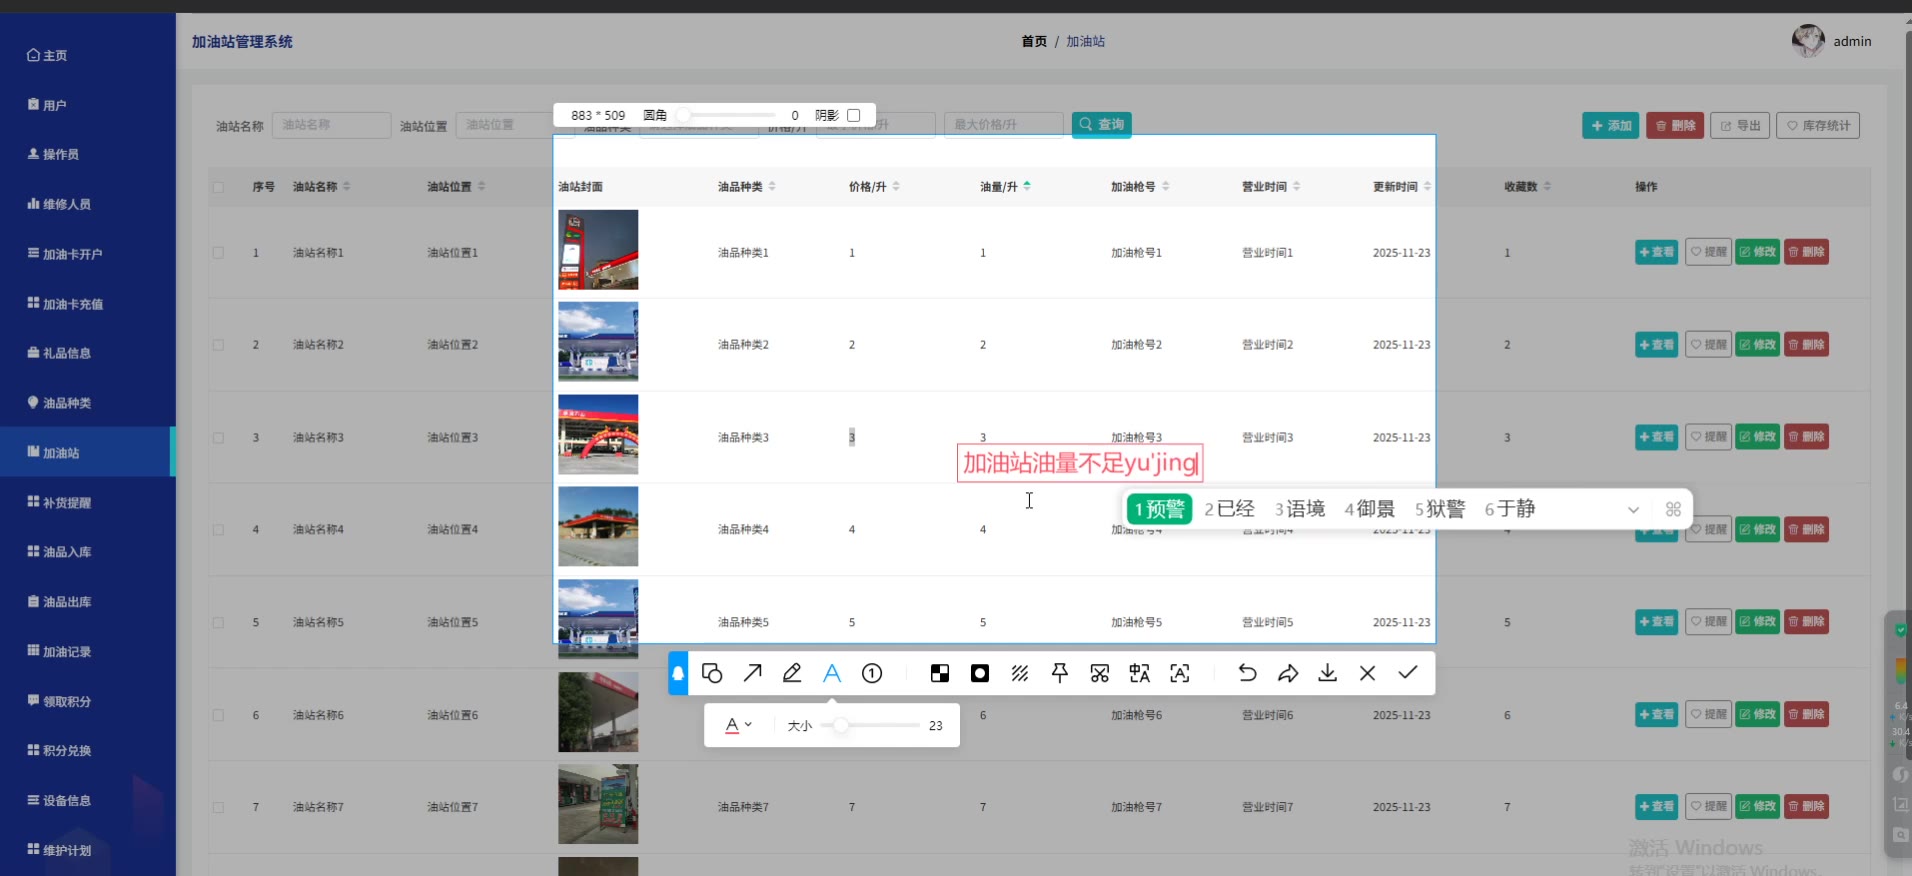Select the arrow annotation tool
Viewport: 1912px width, 876px height.
(752, 673)
